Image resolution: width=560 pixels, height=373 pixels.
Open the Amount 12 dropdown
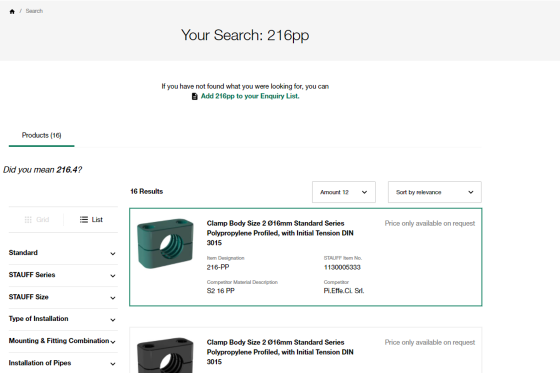pyautogui.click(x=344, y=192)
